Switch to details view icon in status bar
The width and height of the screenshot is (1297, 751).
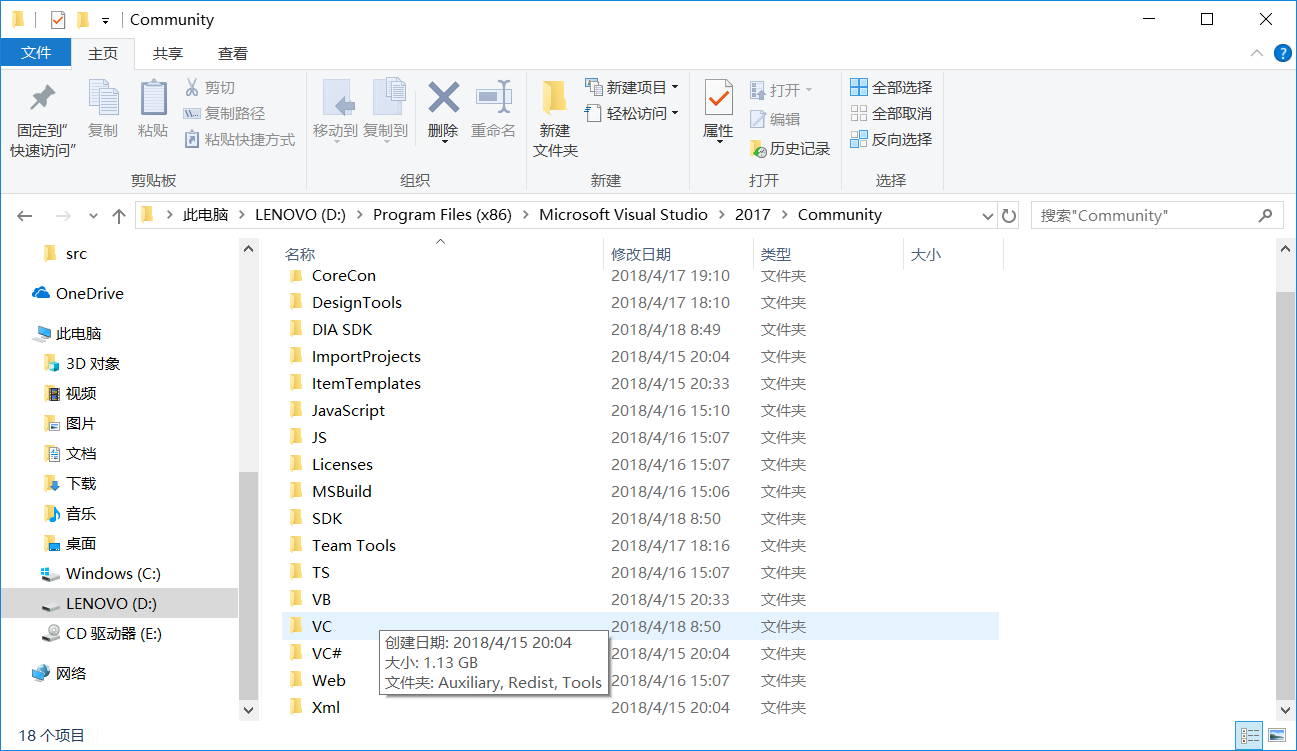[x=1250, y=735]
